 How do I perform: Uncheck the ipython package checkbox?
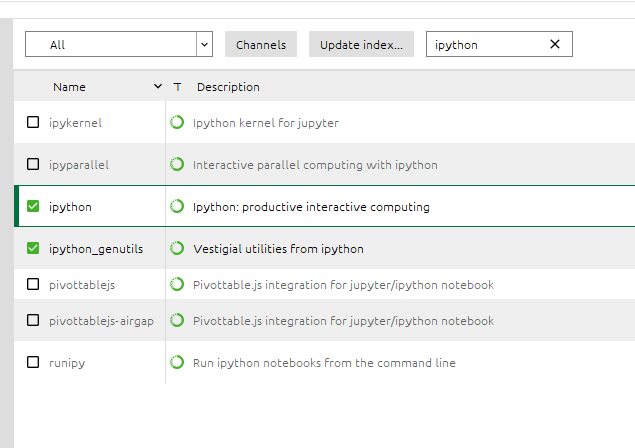[33, 207]
